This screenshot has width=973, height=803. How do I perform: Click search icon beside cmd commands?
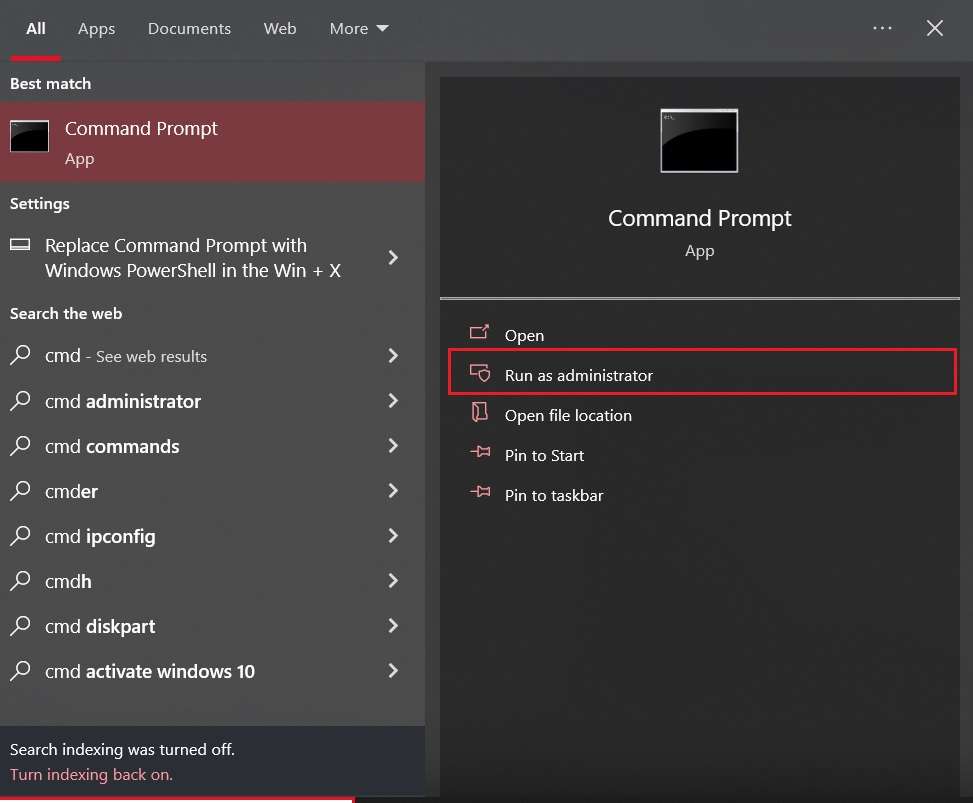point(20,446)
